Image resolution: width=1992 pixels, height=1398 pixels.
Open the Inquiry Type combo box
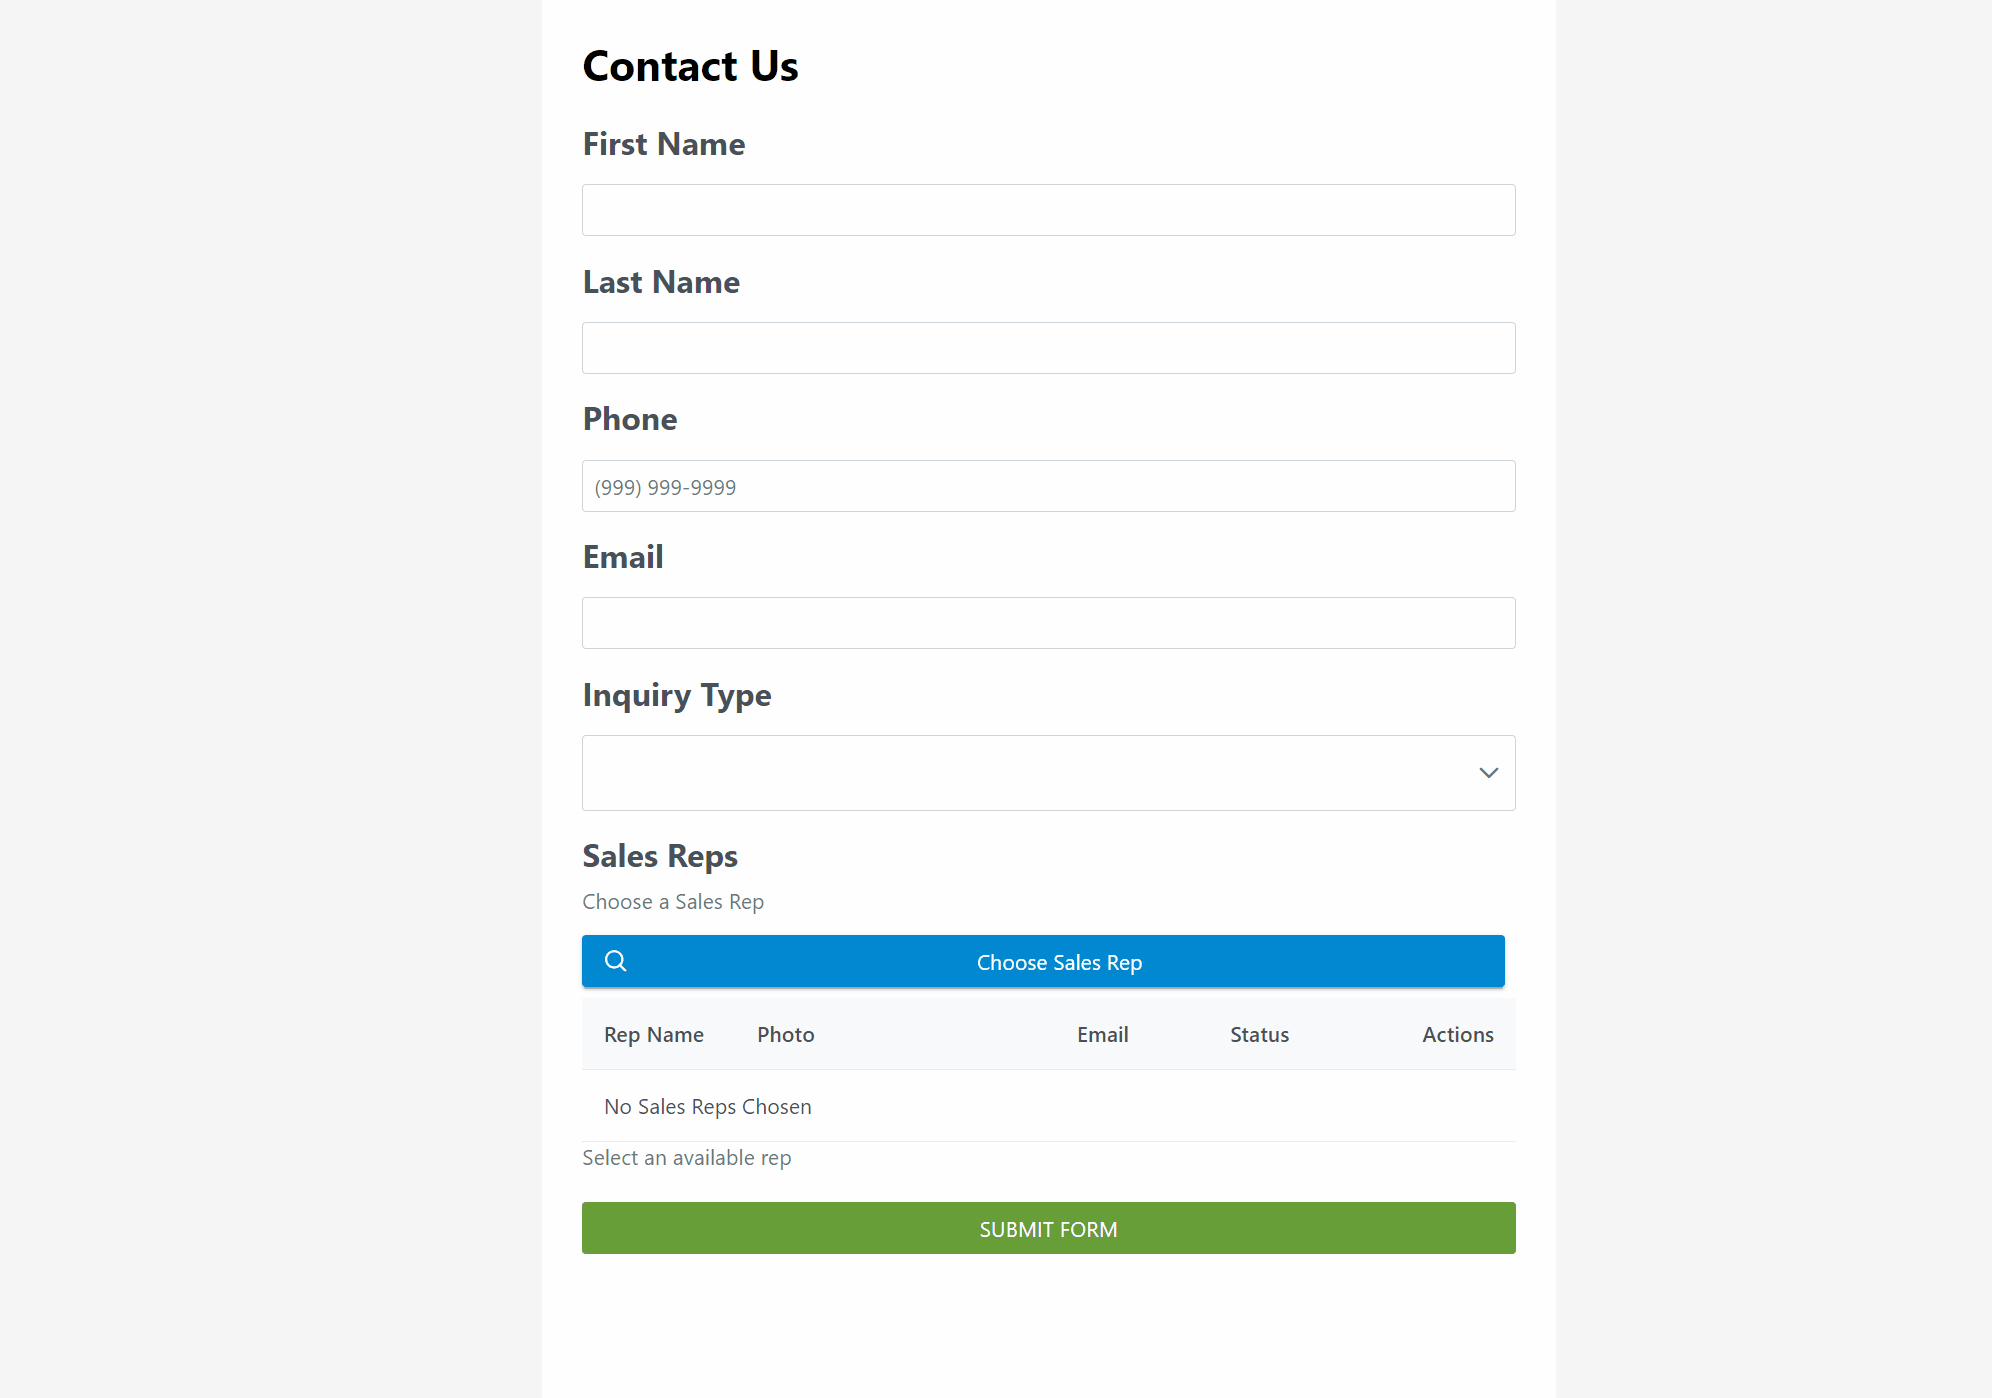point(1030,773)
